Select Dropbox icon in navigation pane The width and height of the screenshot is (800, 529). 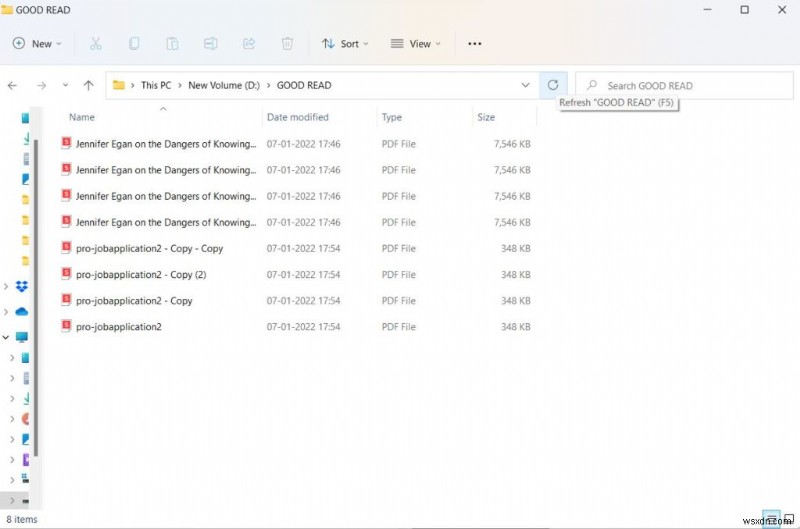pyautogui.click(x=21, y=286)
